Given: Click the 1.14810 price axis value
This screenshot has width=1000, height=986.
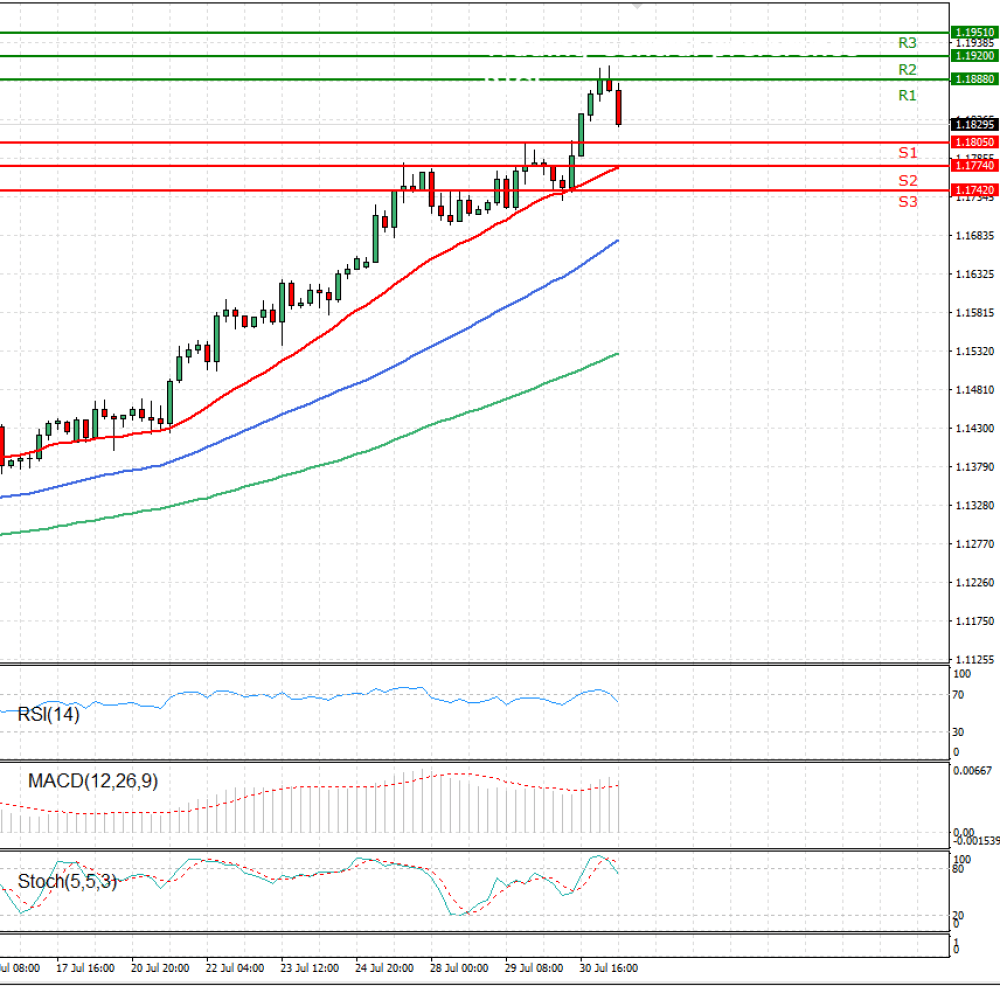Looking at the screenshot, I should (974, 390).
